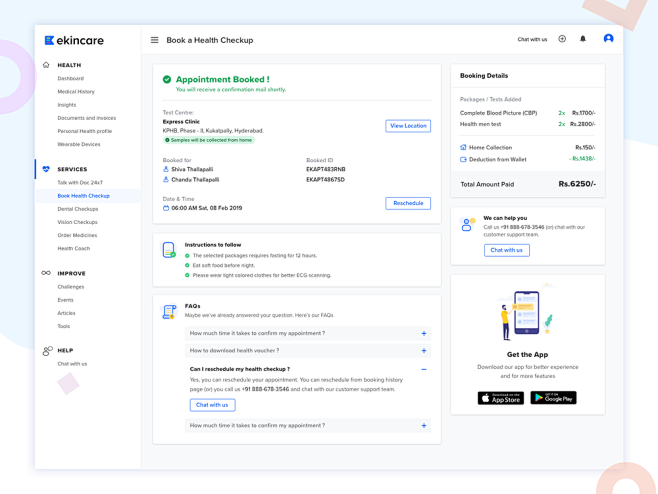
Task: Click the ekincare logo
Action: point(74,40)
